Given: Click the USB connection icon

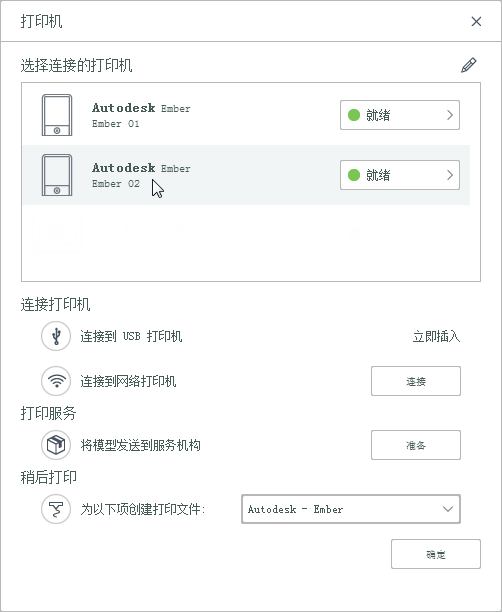Looking at the screenshot, I should [56, 336].
